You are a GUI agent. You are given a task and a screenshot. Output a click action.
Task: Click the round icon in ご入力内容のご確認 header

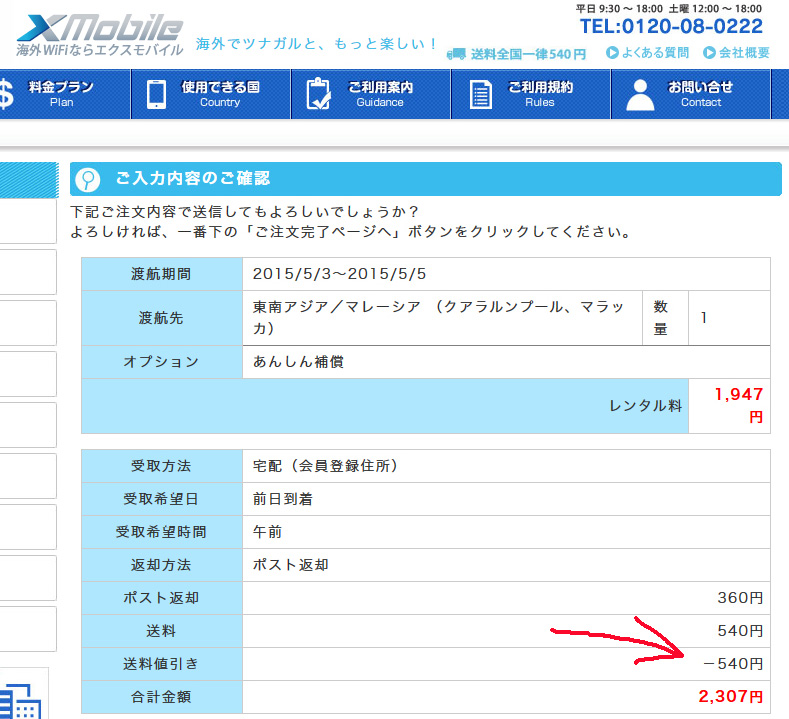point(88,179)
